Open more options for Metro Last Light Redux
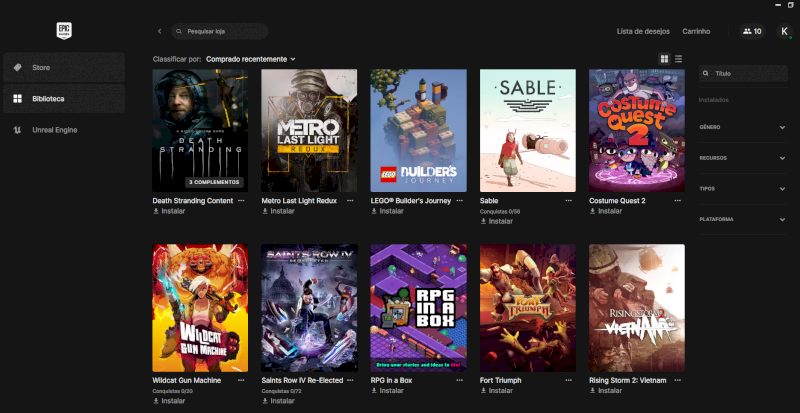This screenshot has width=800, height=413. pyautogui.click(x=350, y=201)
